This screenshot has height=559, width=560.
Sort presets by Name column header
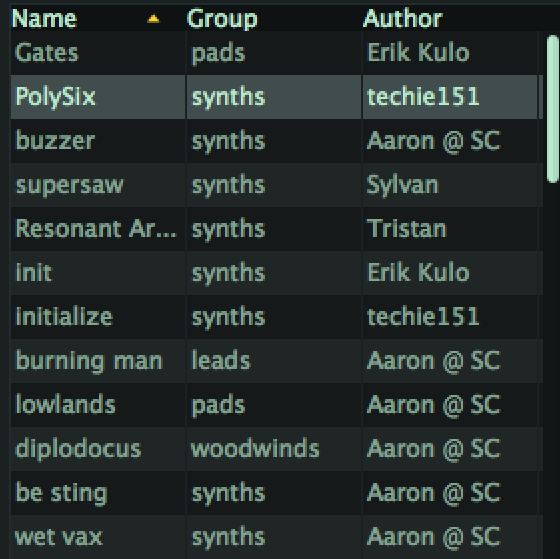[44, 19]
